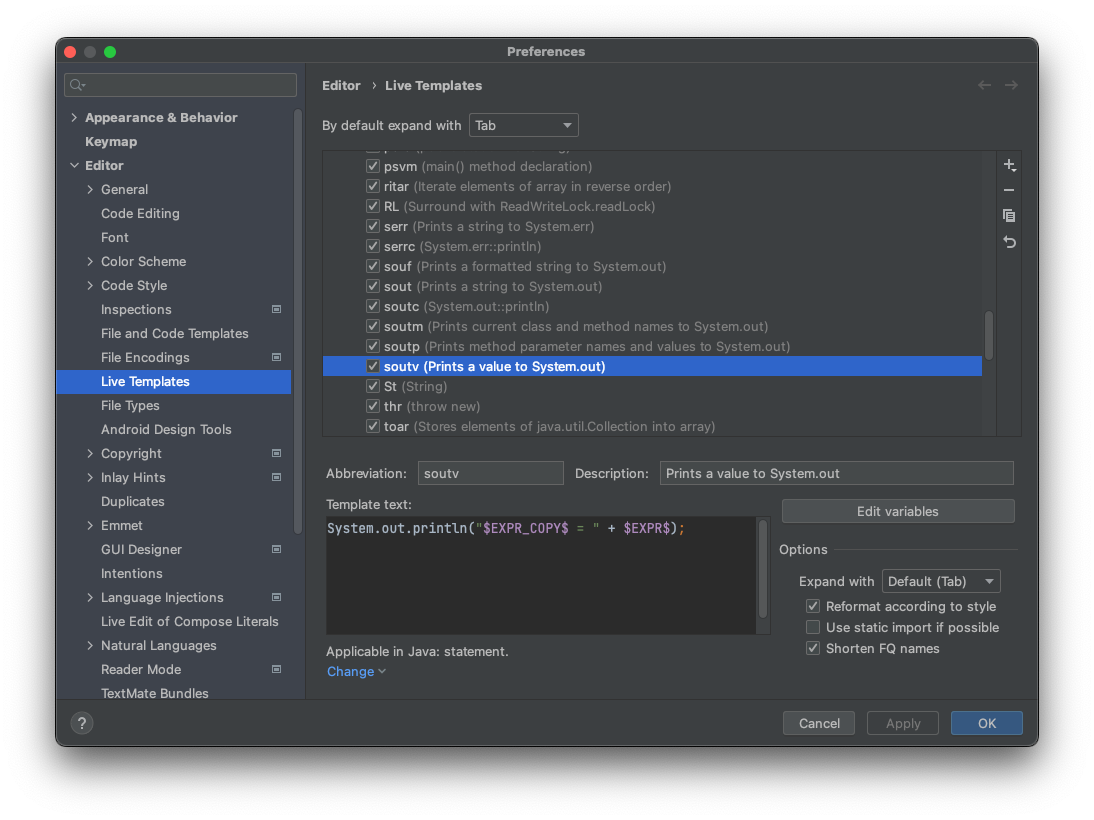The image size is (1094, 820).
Task: Toggle the thr template checkbox
Action: [x=373, y=406]
